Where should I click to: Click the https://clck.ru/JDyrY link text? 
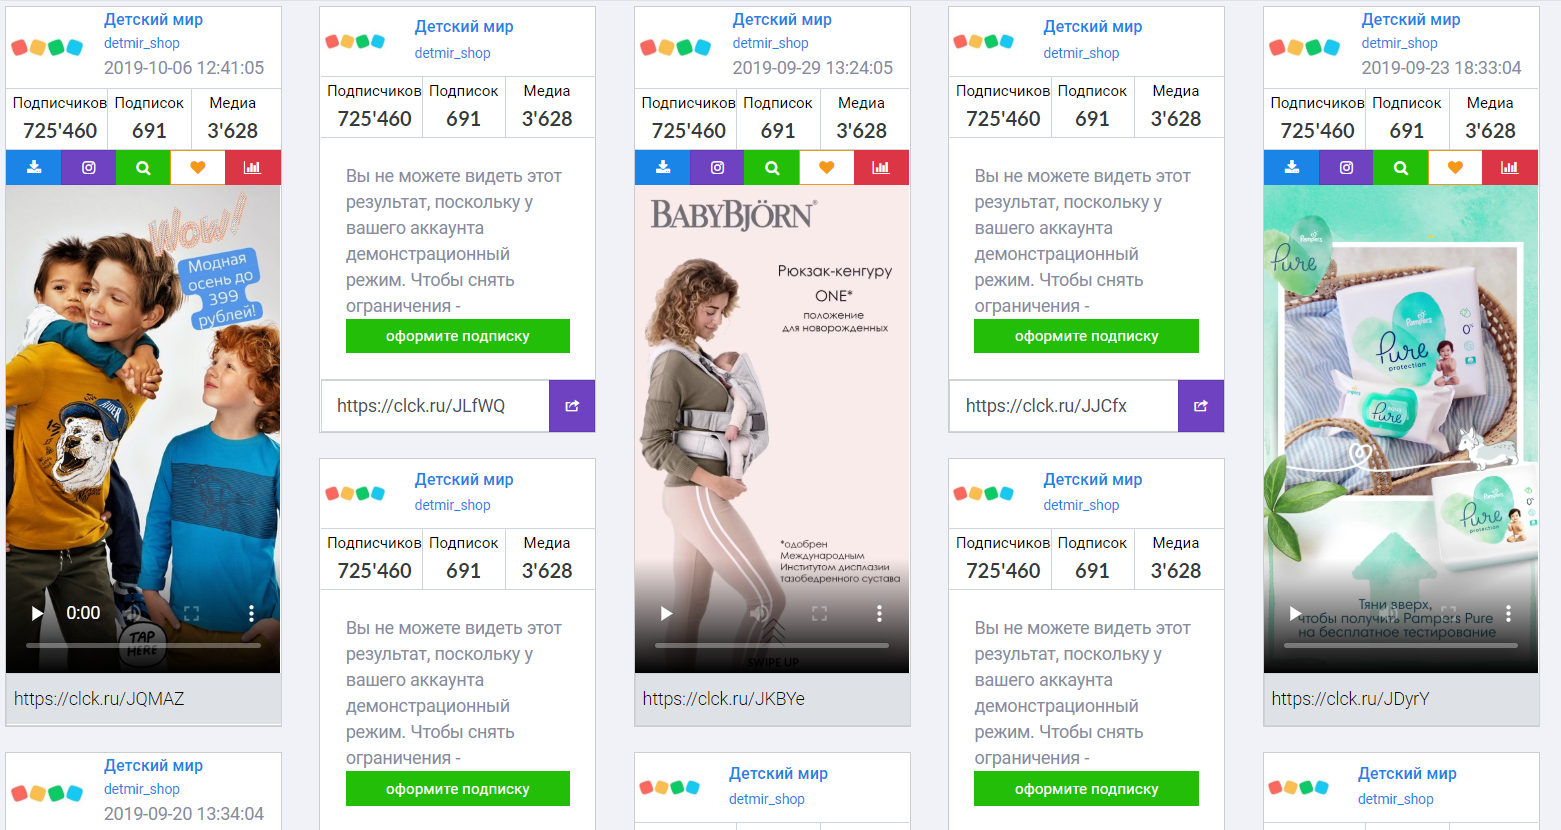click(x=1351, y=699)
